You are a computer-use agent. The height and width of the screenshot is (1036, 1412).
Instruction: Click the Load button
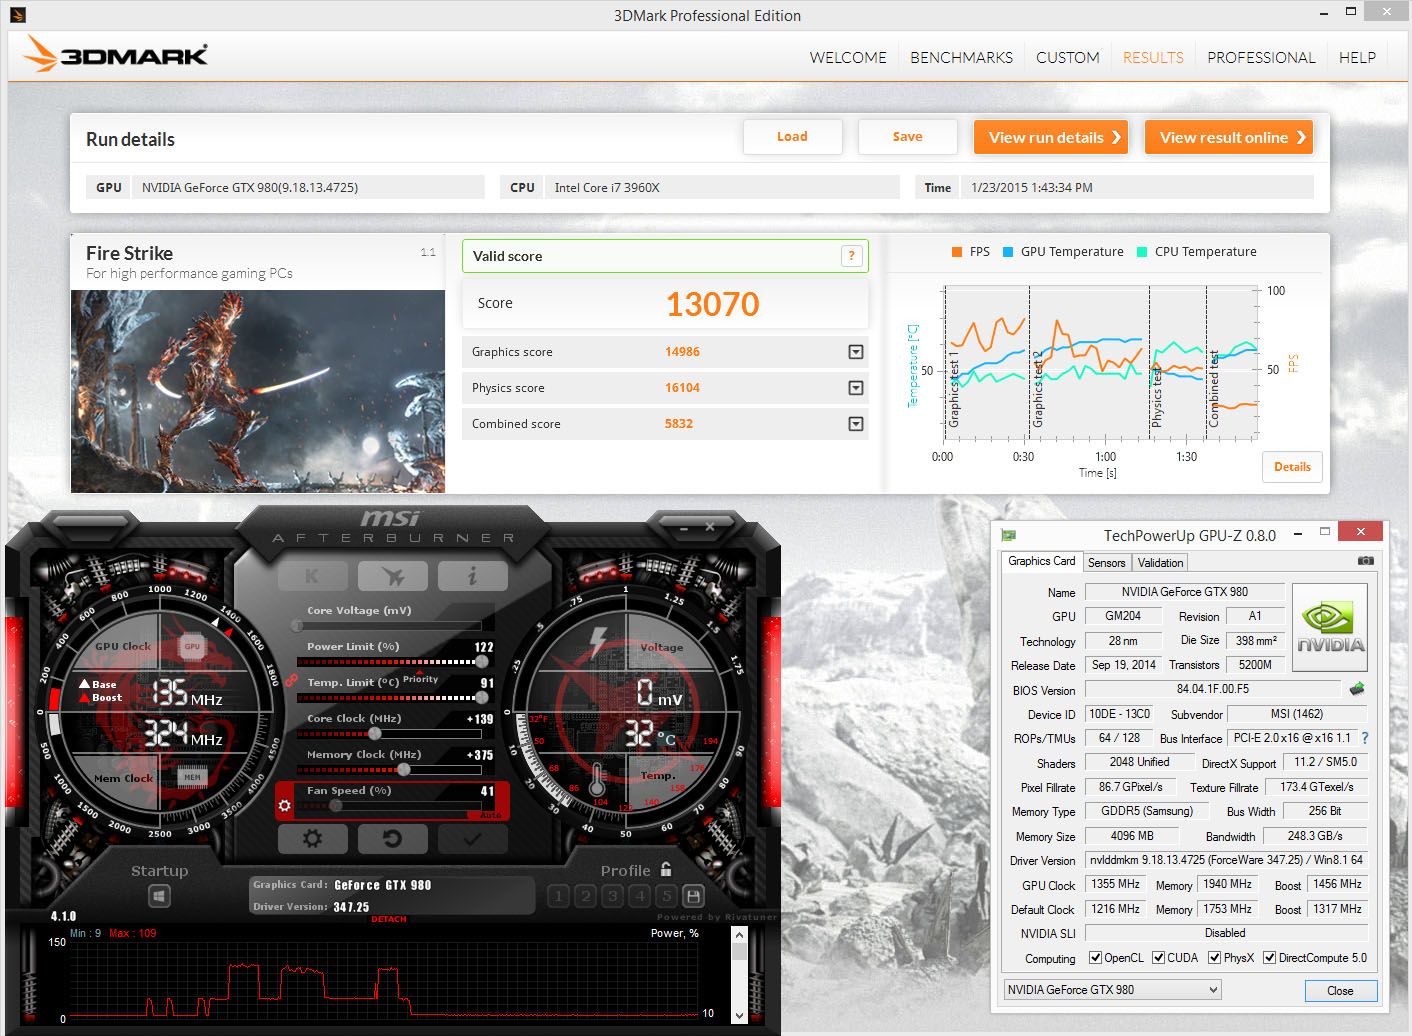(792, 137)
